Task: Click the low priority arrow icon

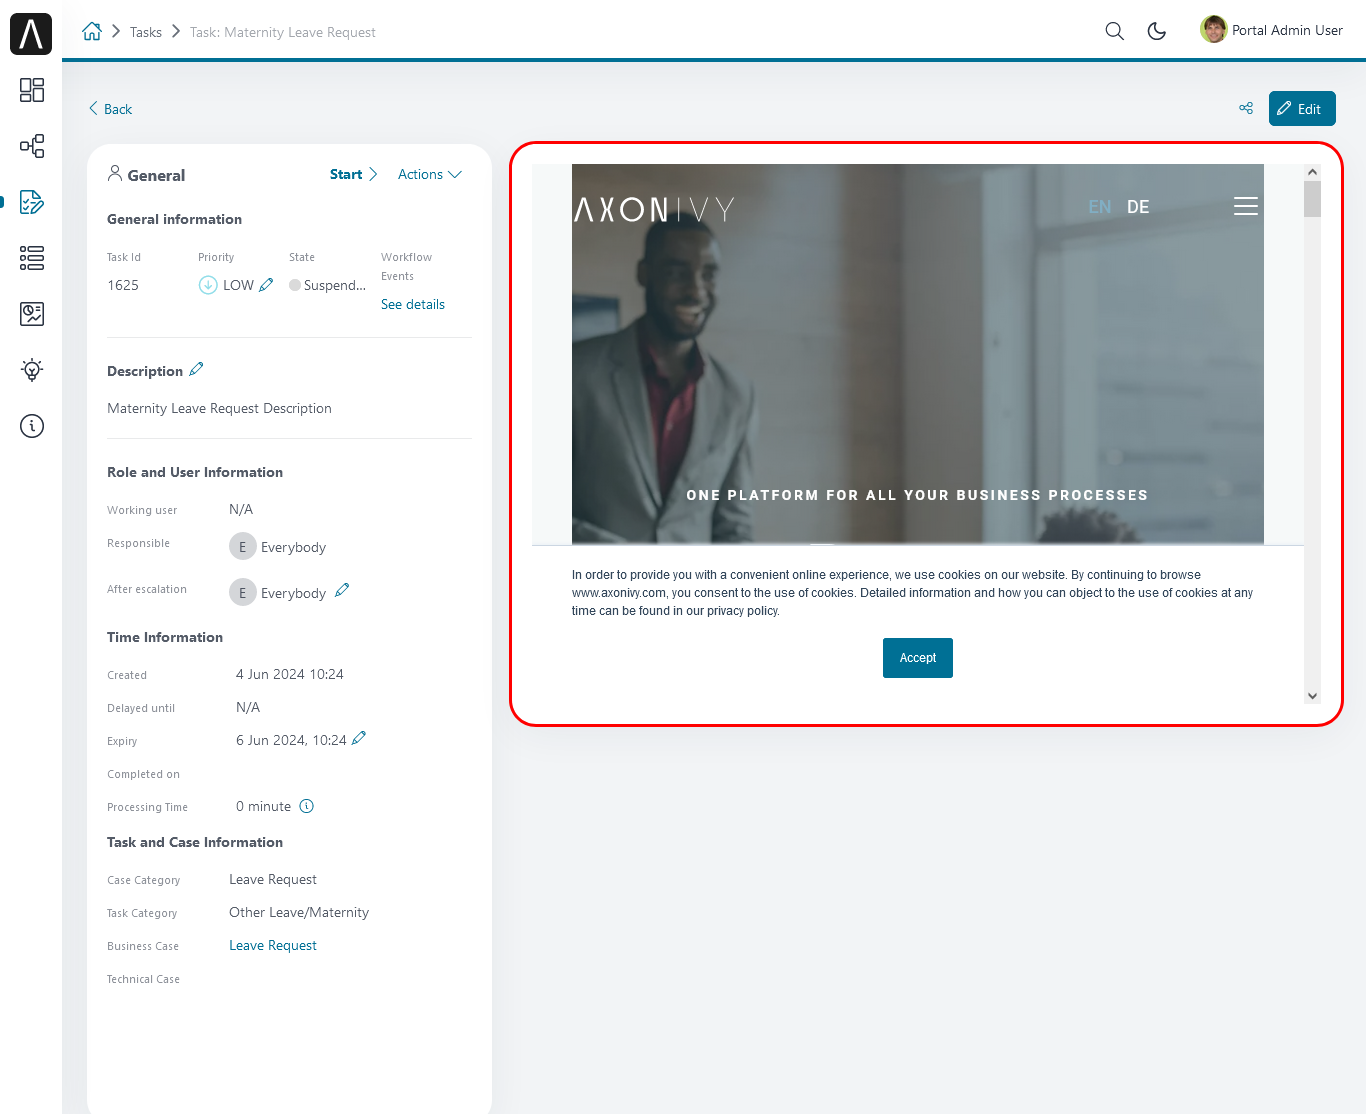Action: 208,285
